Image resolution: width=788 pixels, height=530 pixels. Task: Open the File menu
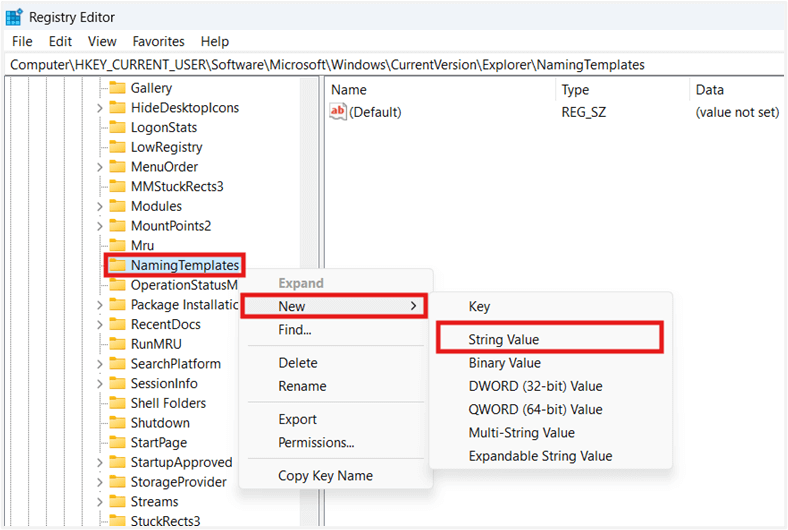[x=22, y=41]
